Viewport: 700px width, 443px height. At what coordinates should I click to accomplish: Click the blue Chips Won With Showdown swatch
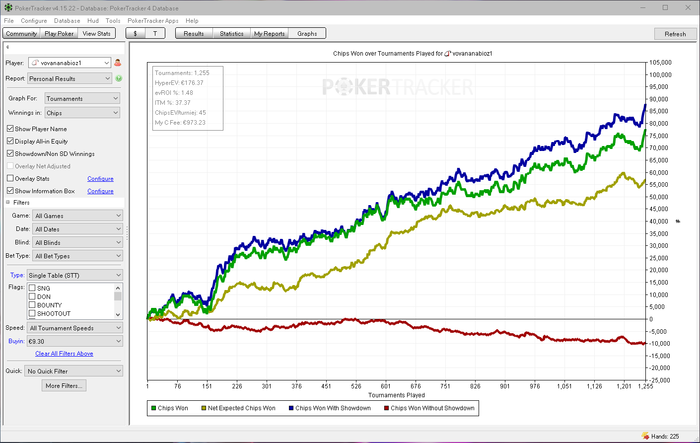tap(291, 408)
